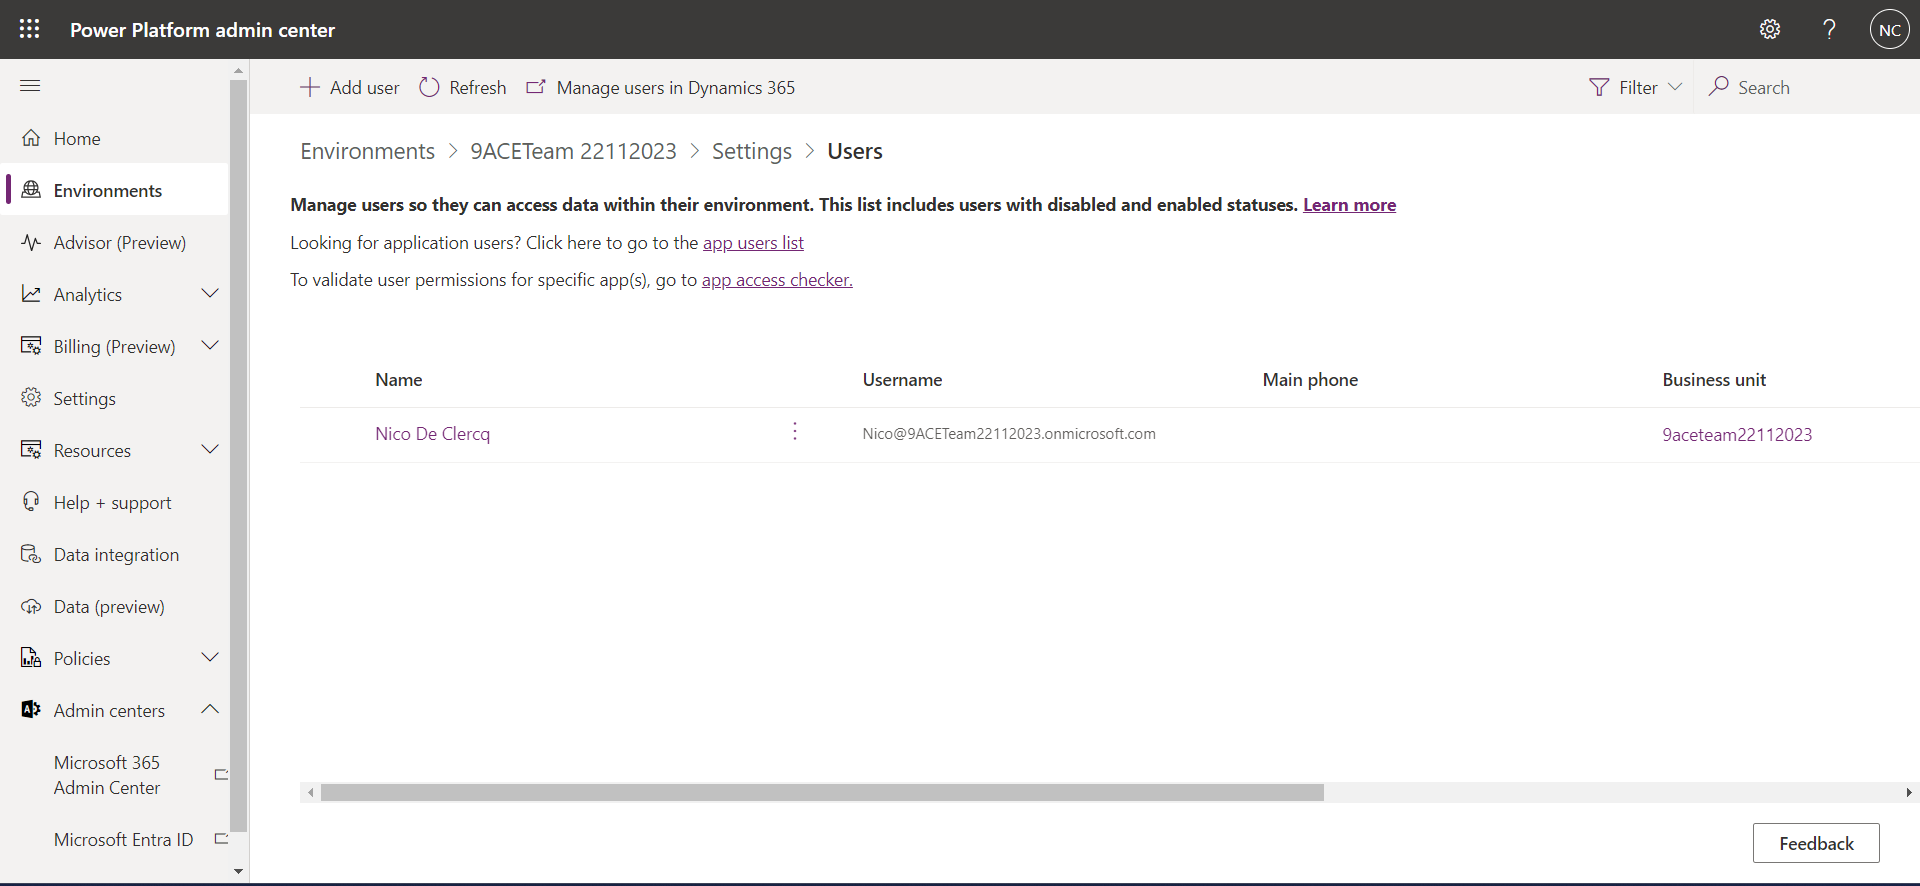Expand the Analytics section chevron
The image size is (1920, 886).
210,293
